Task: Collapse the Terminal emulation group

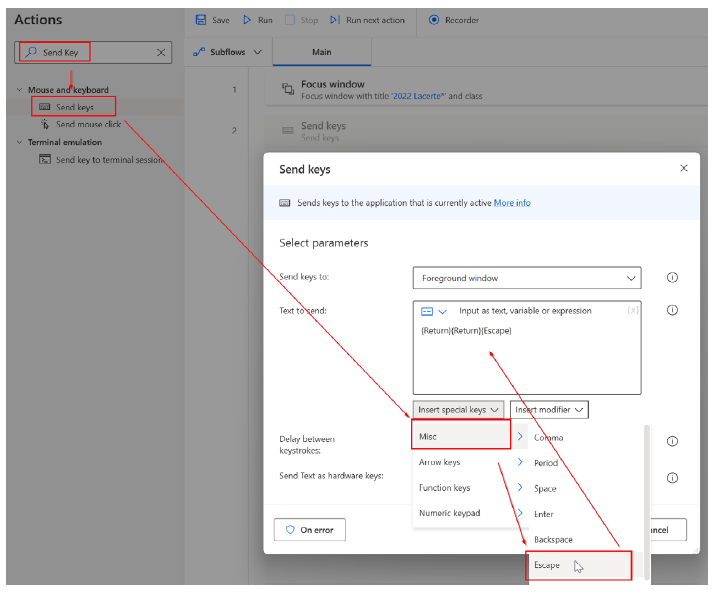Action: click(19, 142)
